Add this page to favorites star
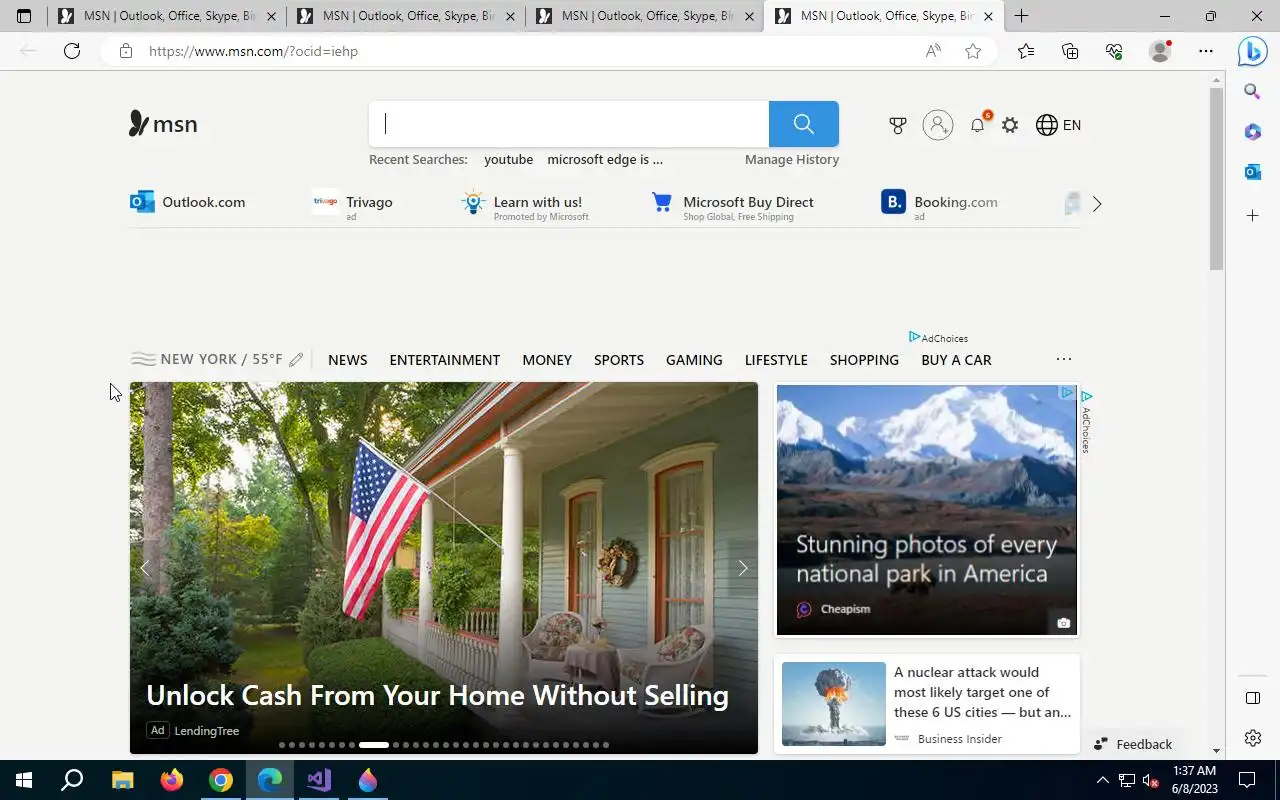Screen dimensions: 1280x800 pos(973,51)
